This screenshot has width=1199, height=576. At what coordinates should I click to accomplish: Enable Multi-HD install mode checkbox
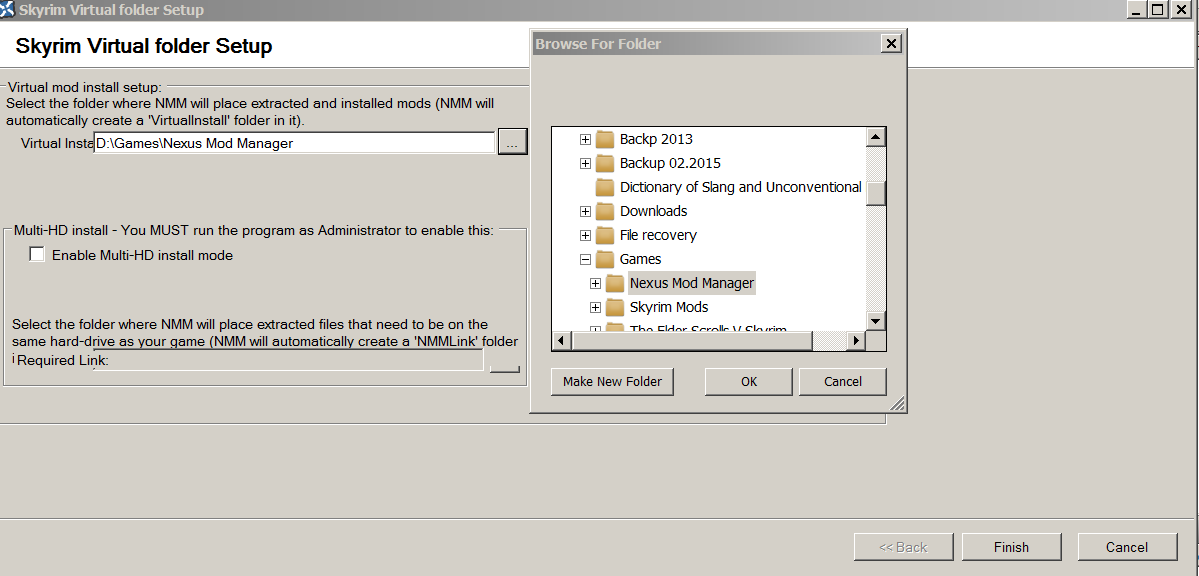[37, 254]
